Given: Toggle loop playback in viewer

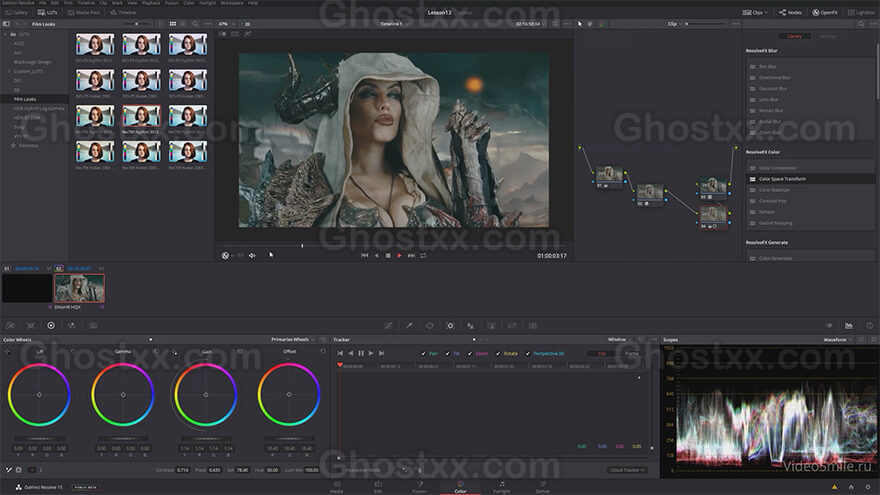Looking at the screenshot, I should (x=423, y=255).
